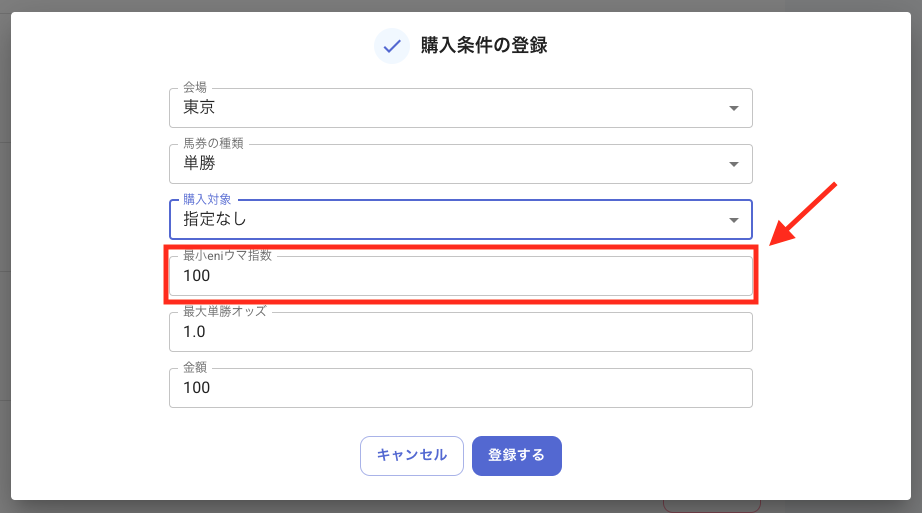Click the 購入対象 dropdown arrow
This screenshot has width=922, height=513.
tap(733, 220)
